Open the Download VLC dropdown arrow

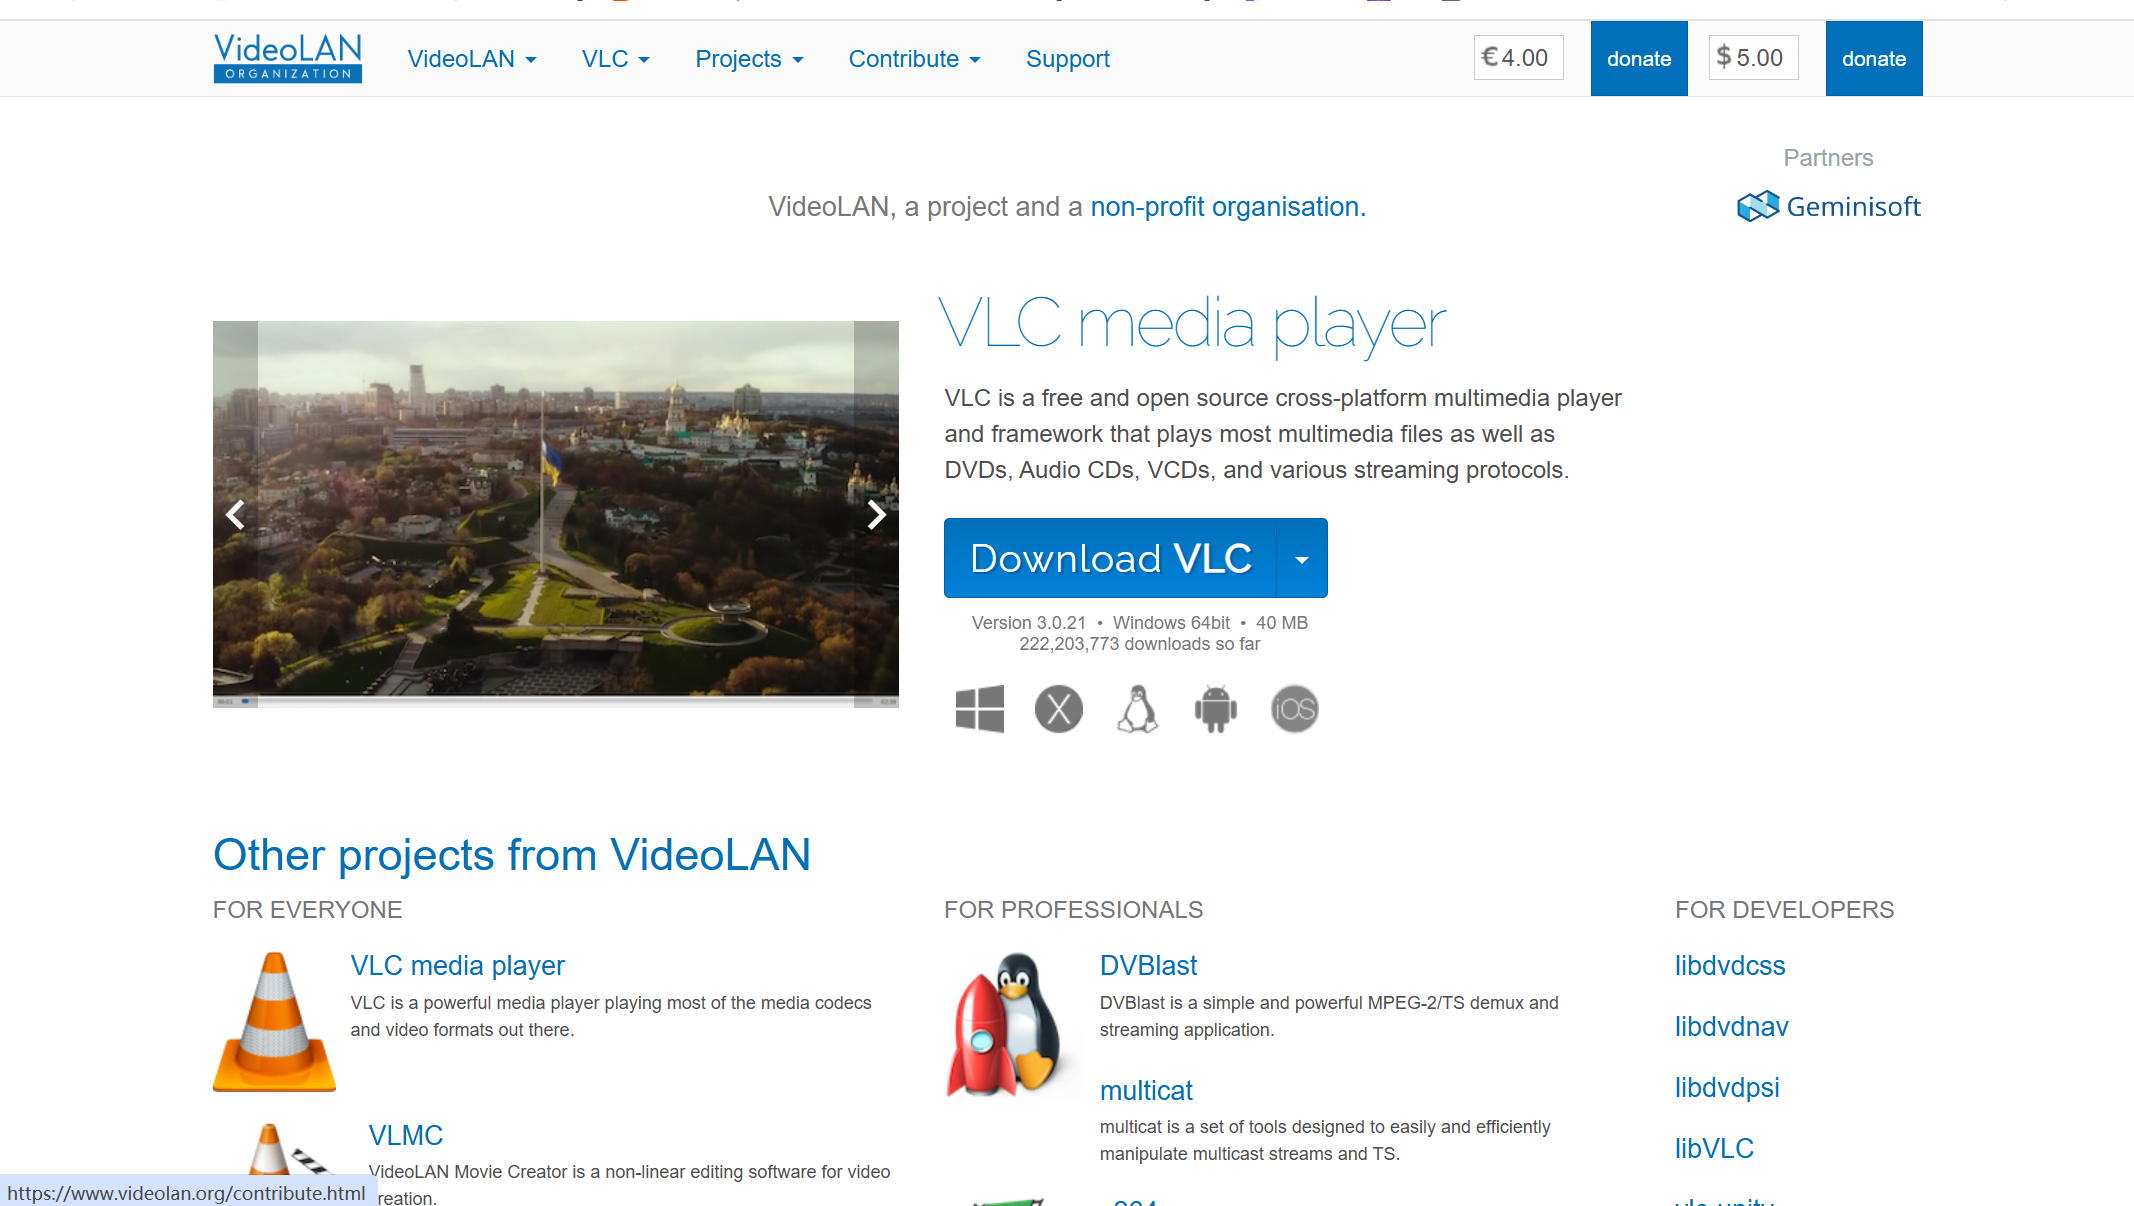[x=1302, y=558]
